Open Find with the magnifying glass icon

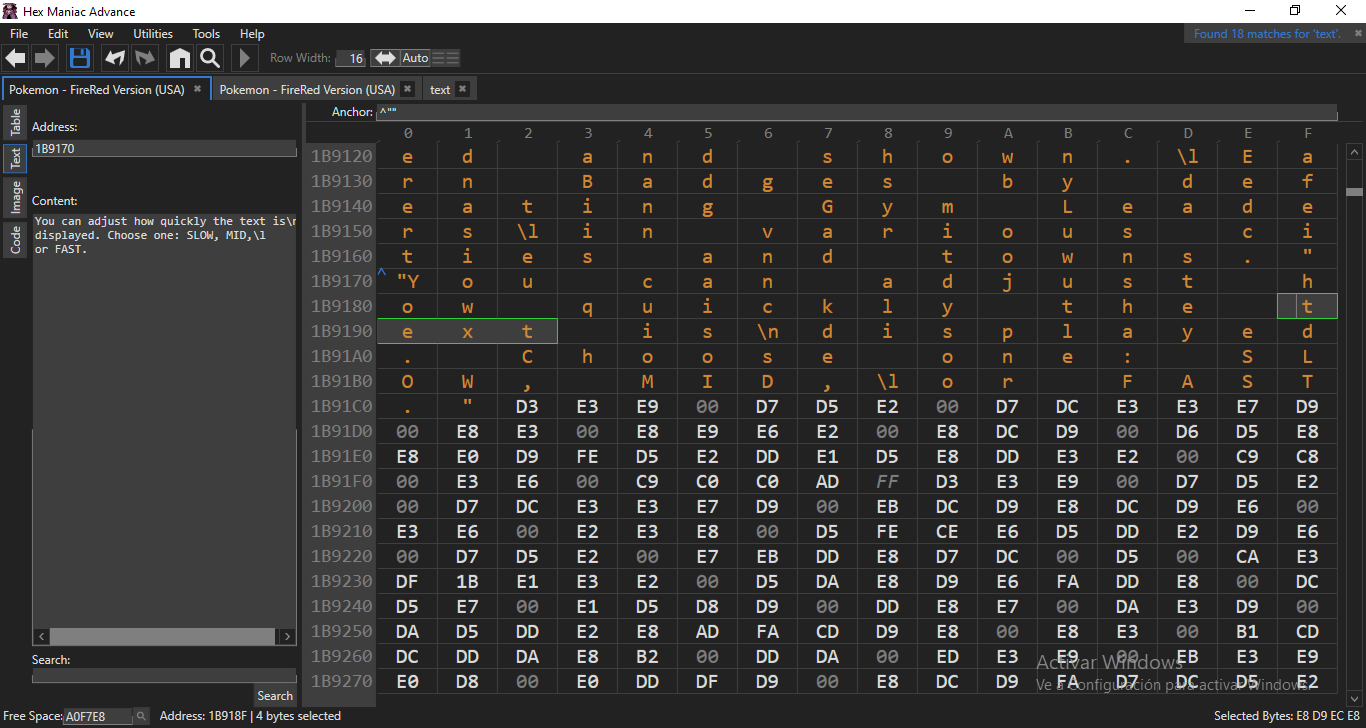tap(210, 58)
